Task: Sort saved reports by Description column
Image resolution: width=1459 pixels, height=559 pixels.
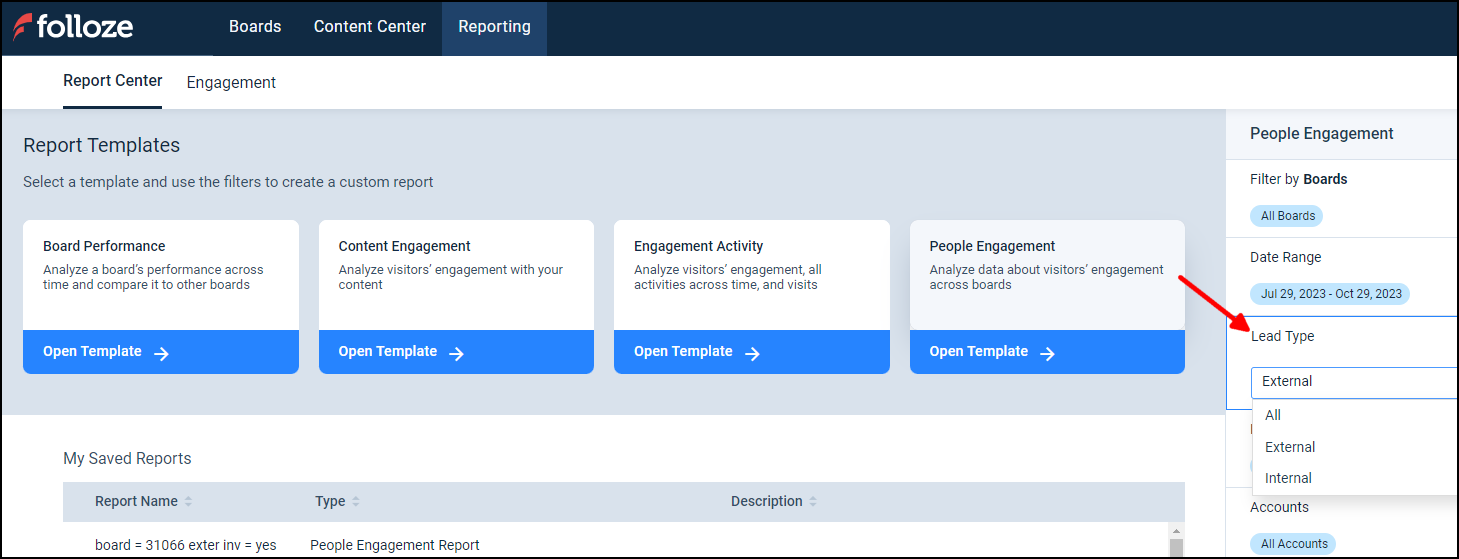Action: pyautogui.click(x=813, y=502)
